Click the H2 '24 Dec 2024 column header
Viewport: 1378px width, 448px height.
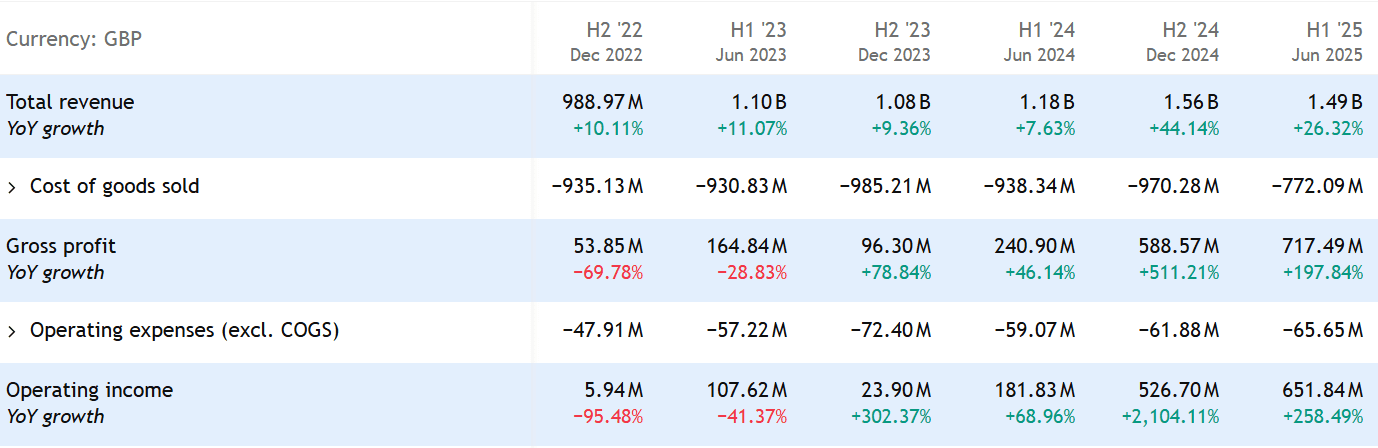[1183, 42]
